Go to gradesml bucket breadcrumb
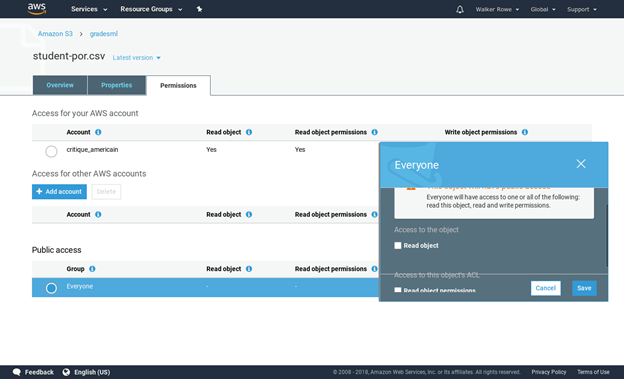The height and width of the screenshot is (379, 624). coord(103,34)
